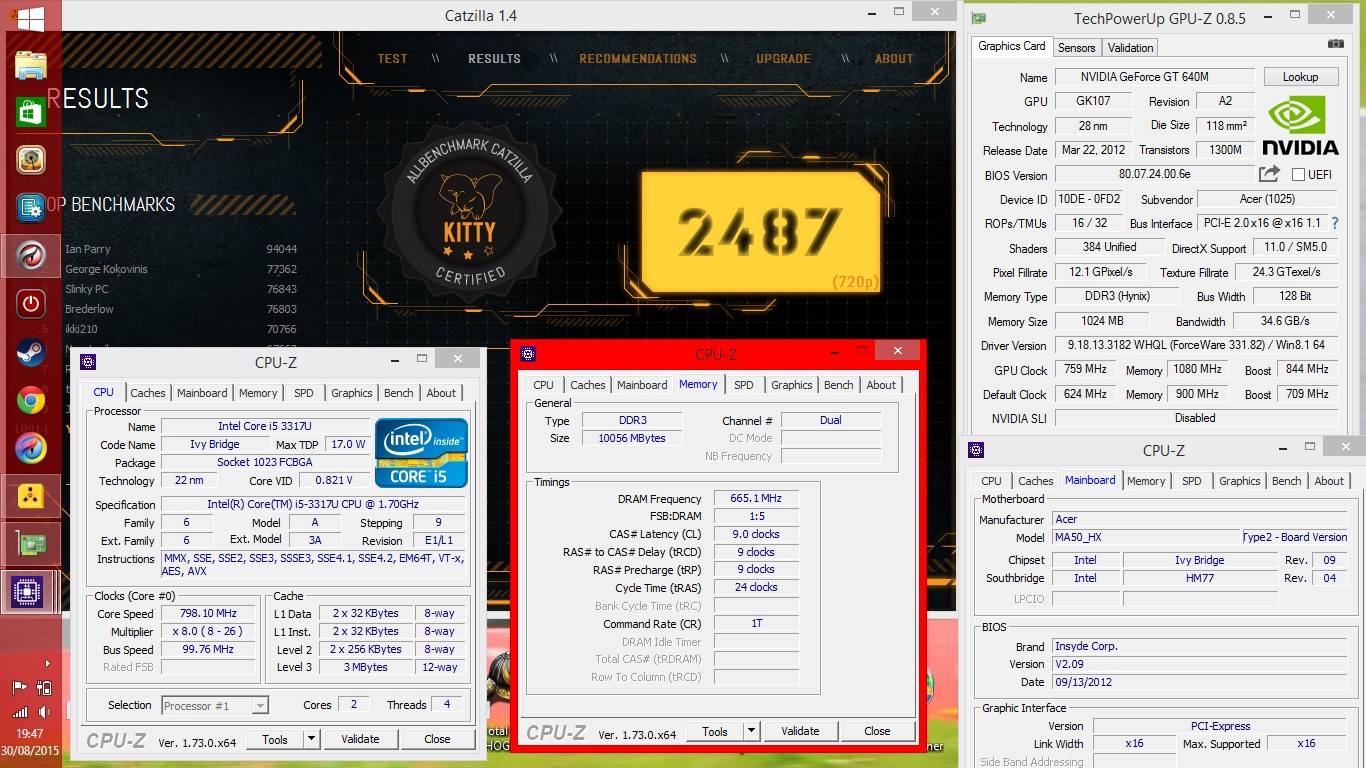Select the RESULTS menu in Catzilla
This screenshot has width=1366, height=768.
(x=494, y=59)
